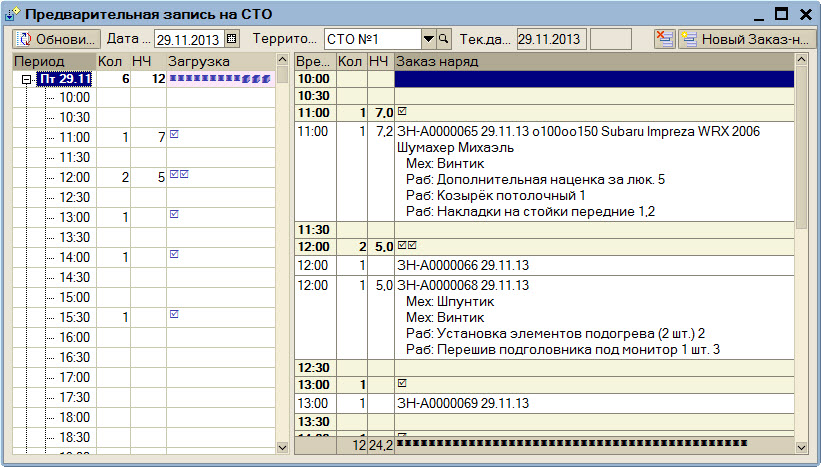The width and height of the screenshot is (821, 467).
Task: Select the highlighted 10:00 row in the orders table
Action: pos(544,79)
